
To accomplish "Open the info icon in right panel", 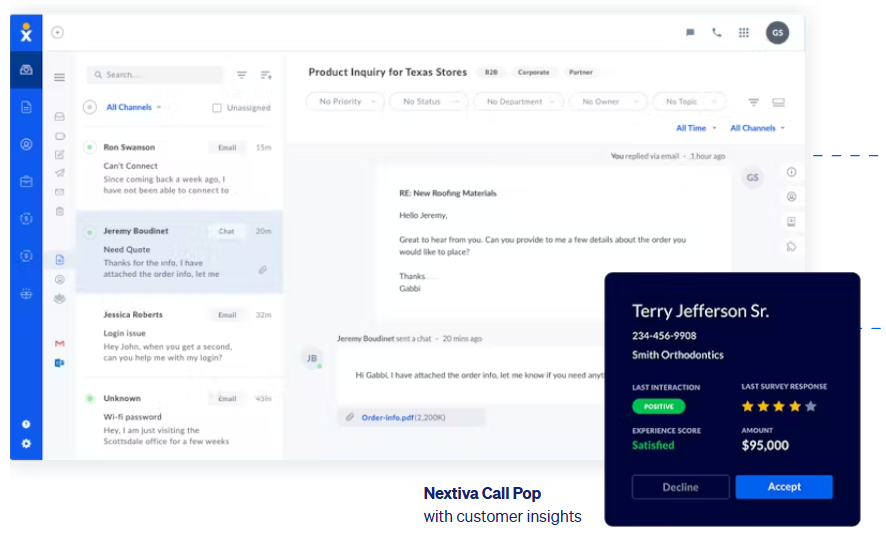I will click(792, 172).
